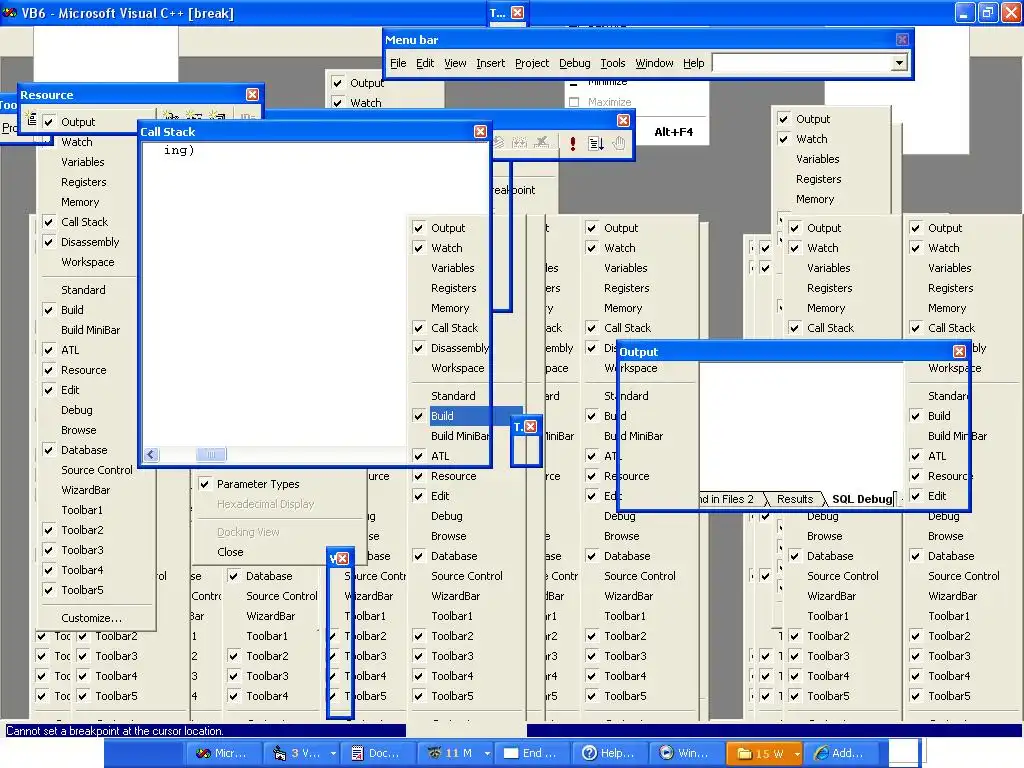Image resolution: width=1024 pixels, height=768 pixels.
Task: Close the small T window beside highlighted Build
Action: 530,426
